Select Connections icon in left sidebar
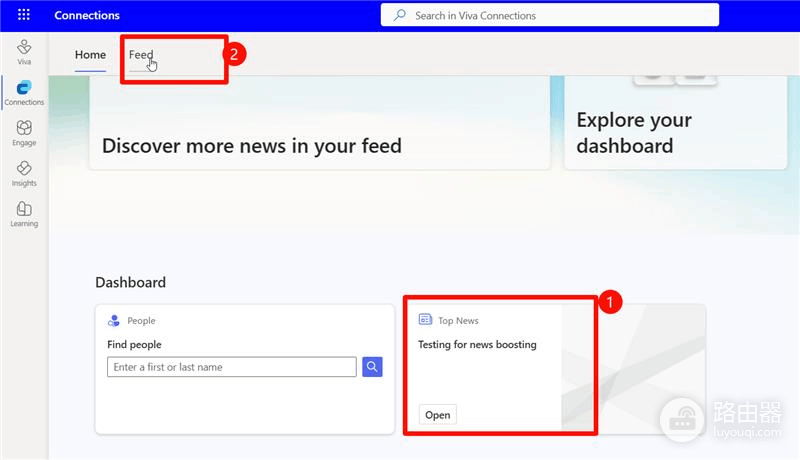Viewport: 800px width, 460px height. click(24, 93)
